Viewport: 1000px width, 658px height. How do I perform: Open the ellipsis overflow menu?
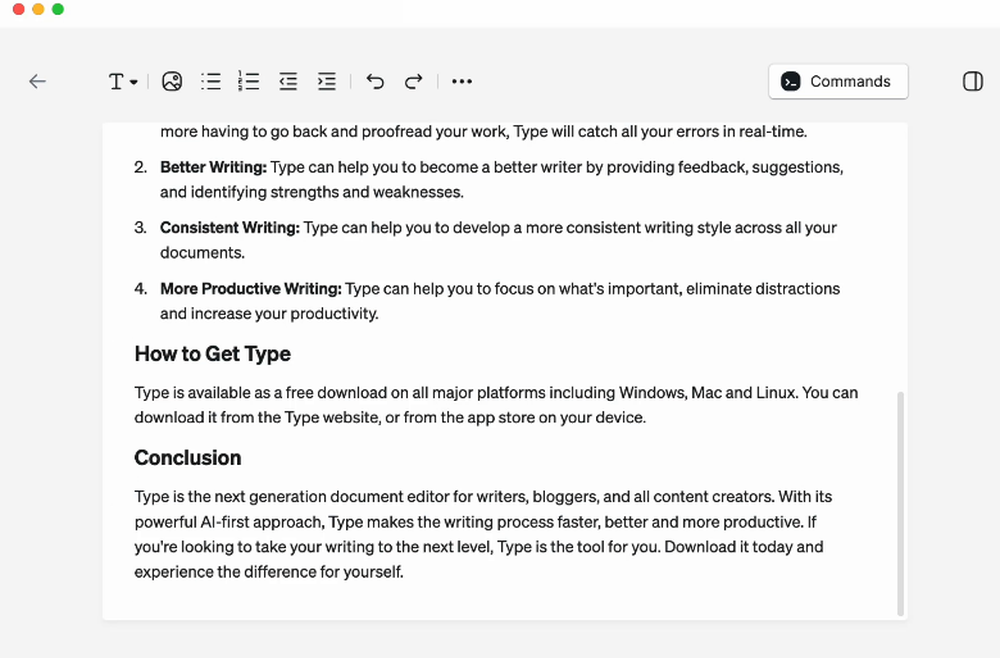coord(461,81)
